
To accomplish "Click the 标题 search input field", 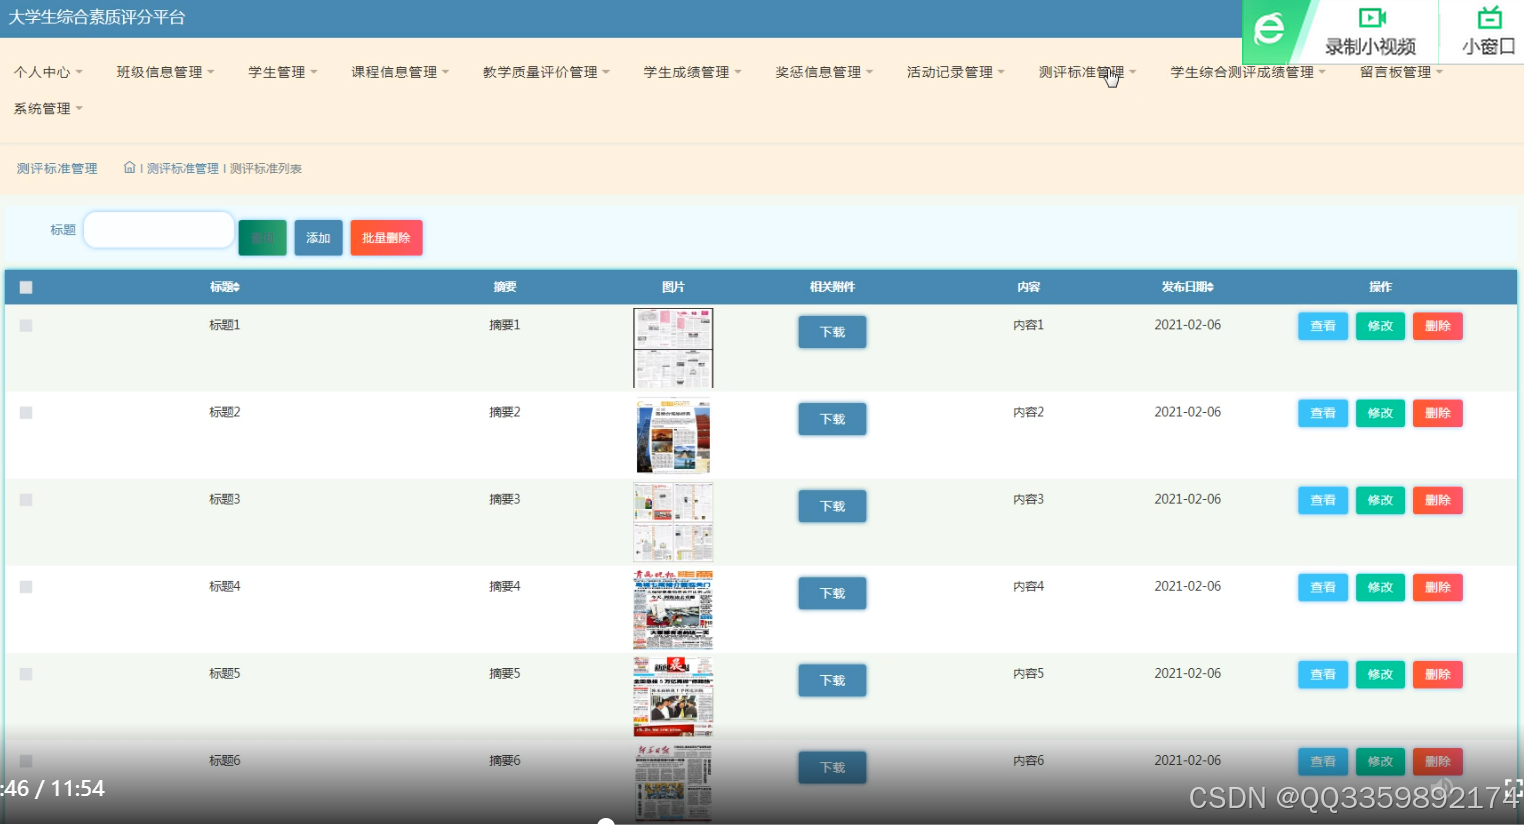I will tap(159, 230).
